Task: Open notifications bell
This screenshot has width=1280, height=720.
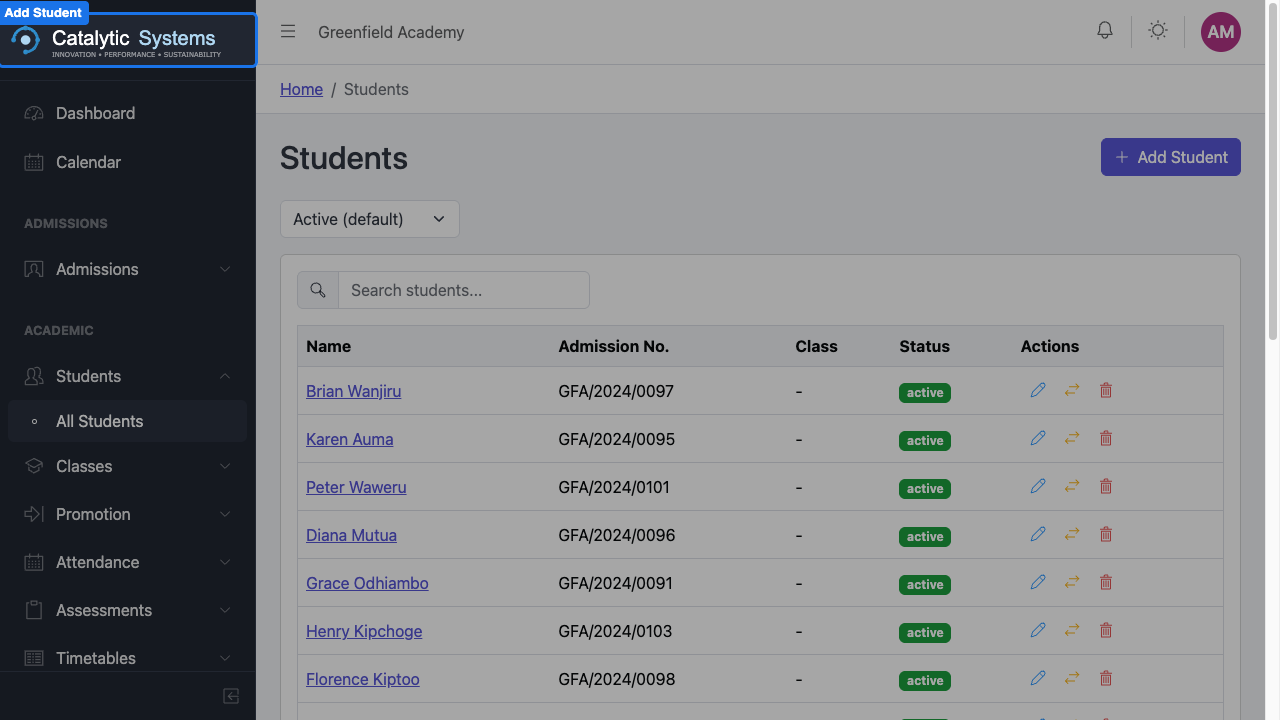Action: pyautogui.click(x=1105, y=31)
